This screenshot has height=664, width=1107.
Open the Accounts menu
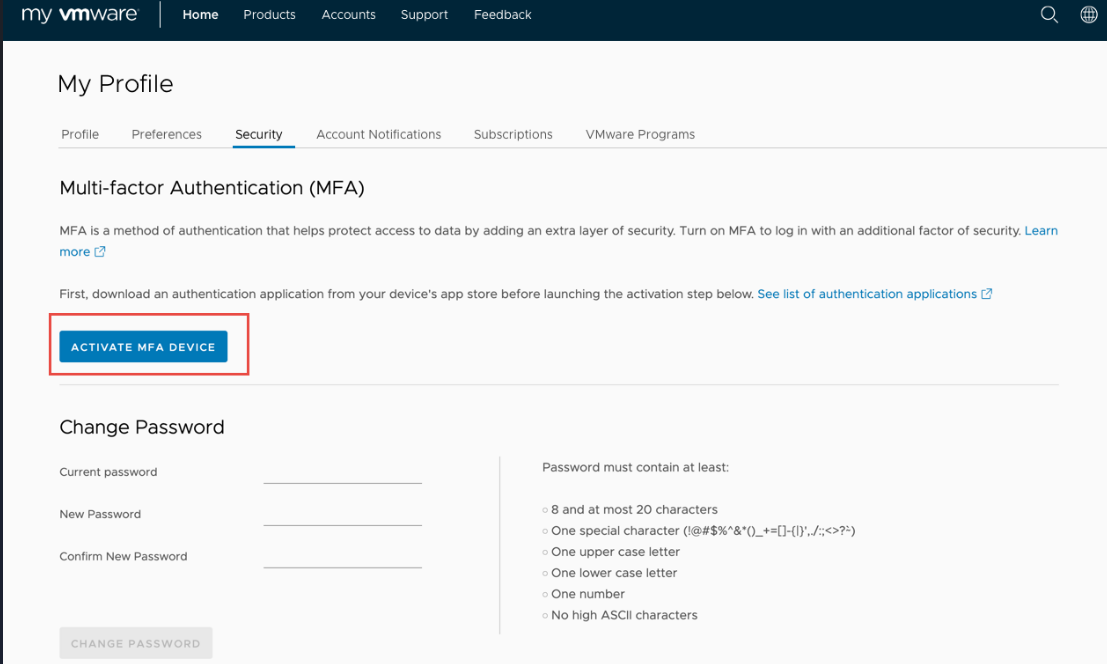click(x=348, y=15)
